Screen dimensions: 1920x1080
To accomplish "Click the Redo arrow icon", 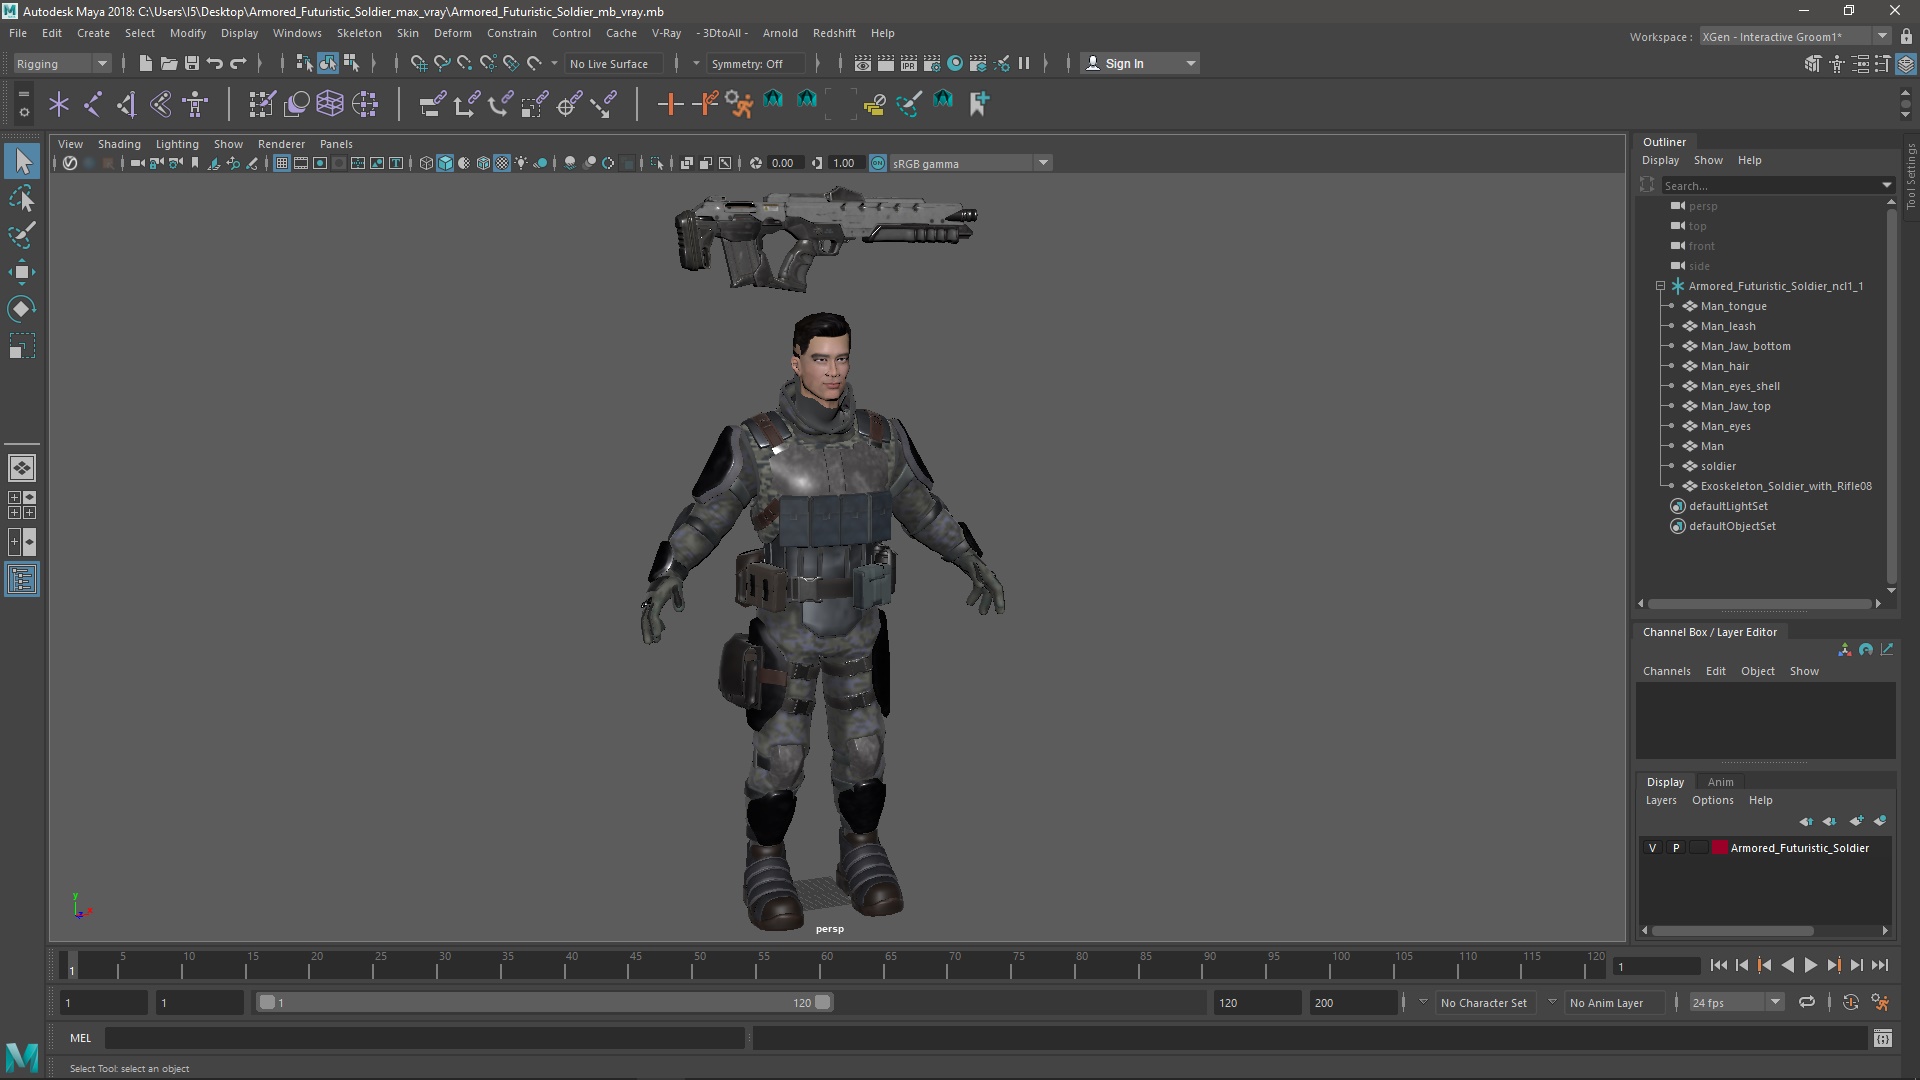I will (x=238, y=63).
